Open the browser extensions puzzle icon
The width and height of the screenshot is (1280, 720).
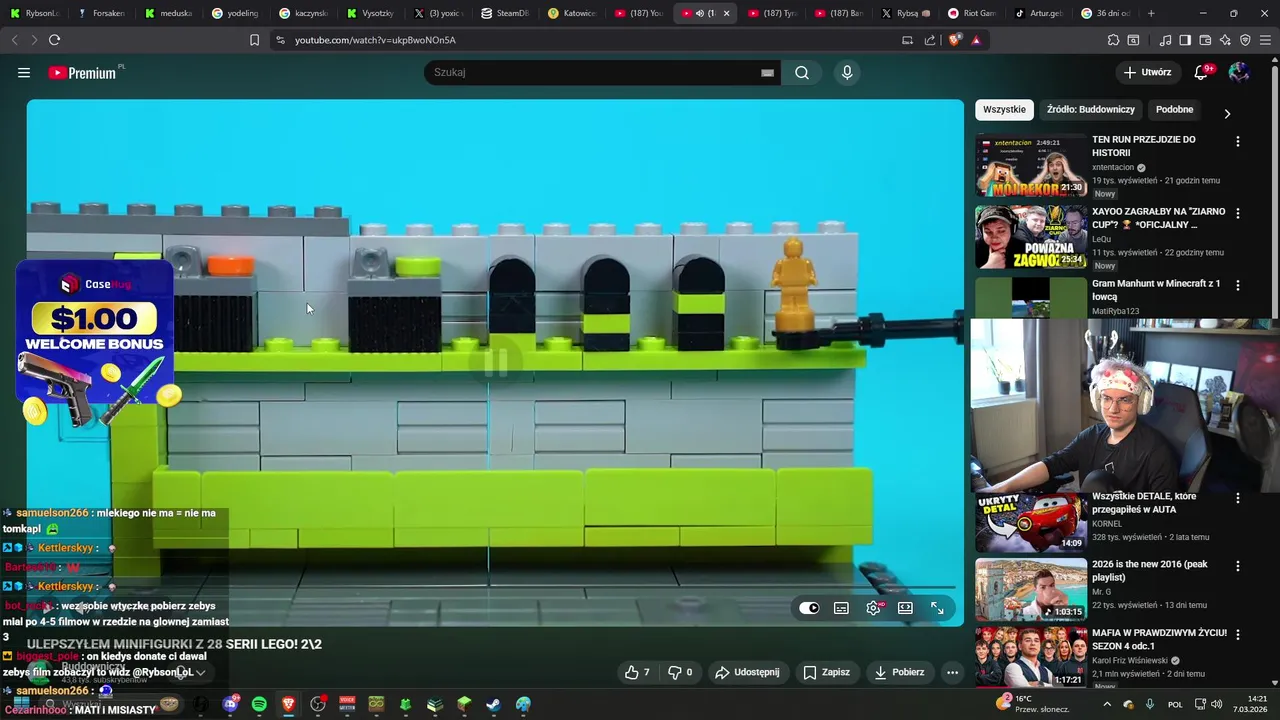click(x=1113, y=40)
